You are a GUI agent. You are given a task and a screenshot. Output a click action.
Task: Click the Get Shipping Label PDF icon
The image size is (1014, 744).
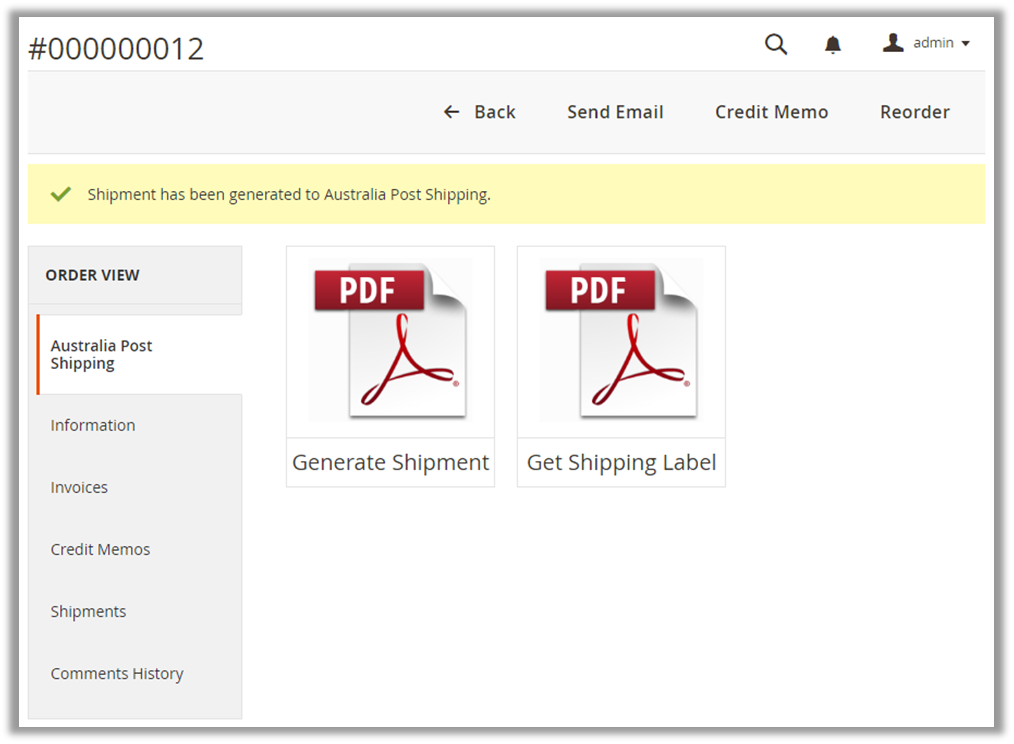pos(621,340)
